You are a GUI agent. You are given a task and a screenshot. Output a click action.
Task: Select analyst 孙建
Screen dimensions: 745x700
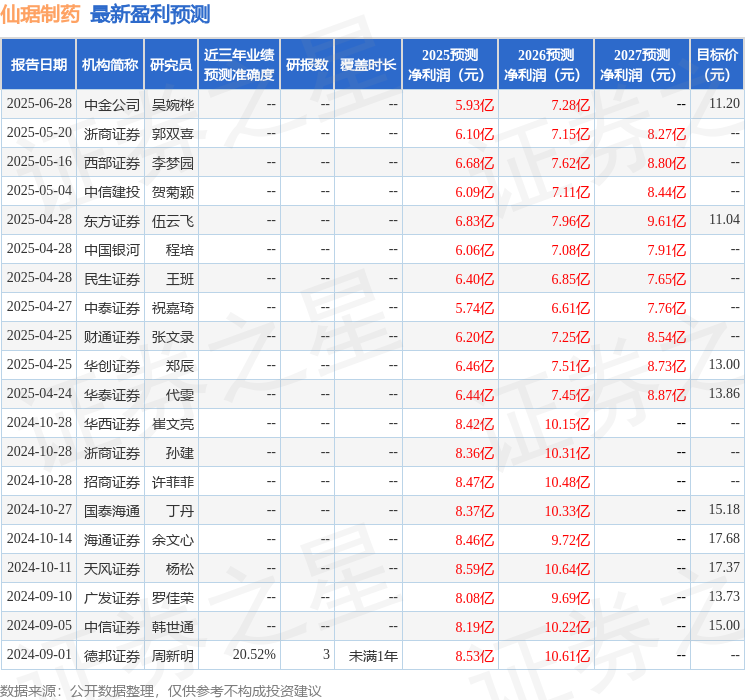(180, 453)
